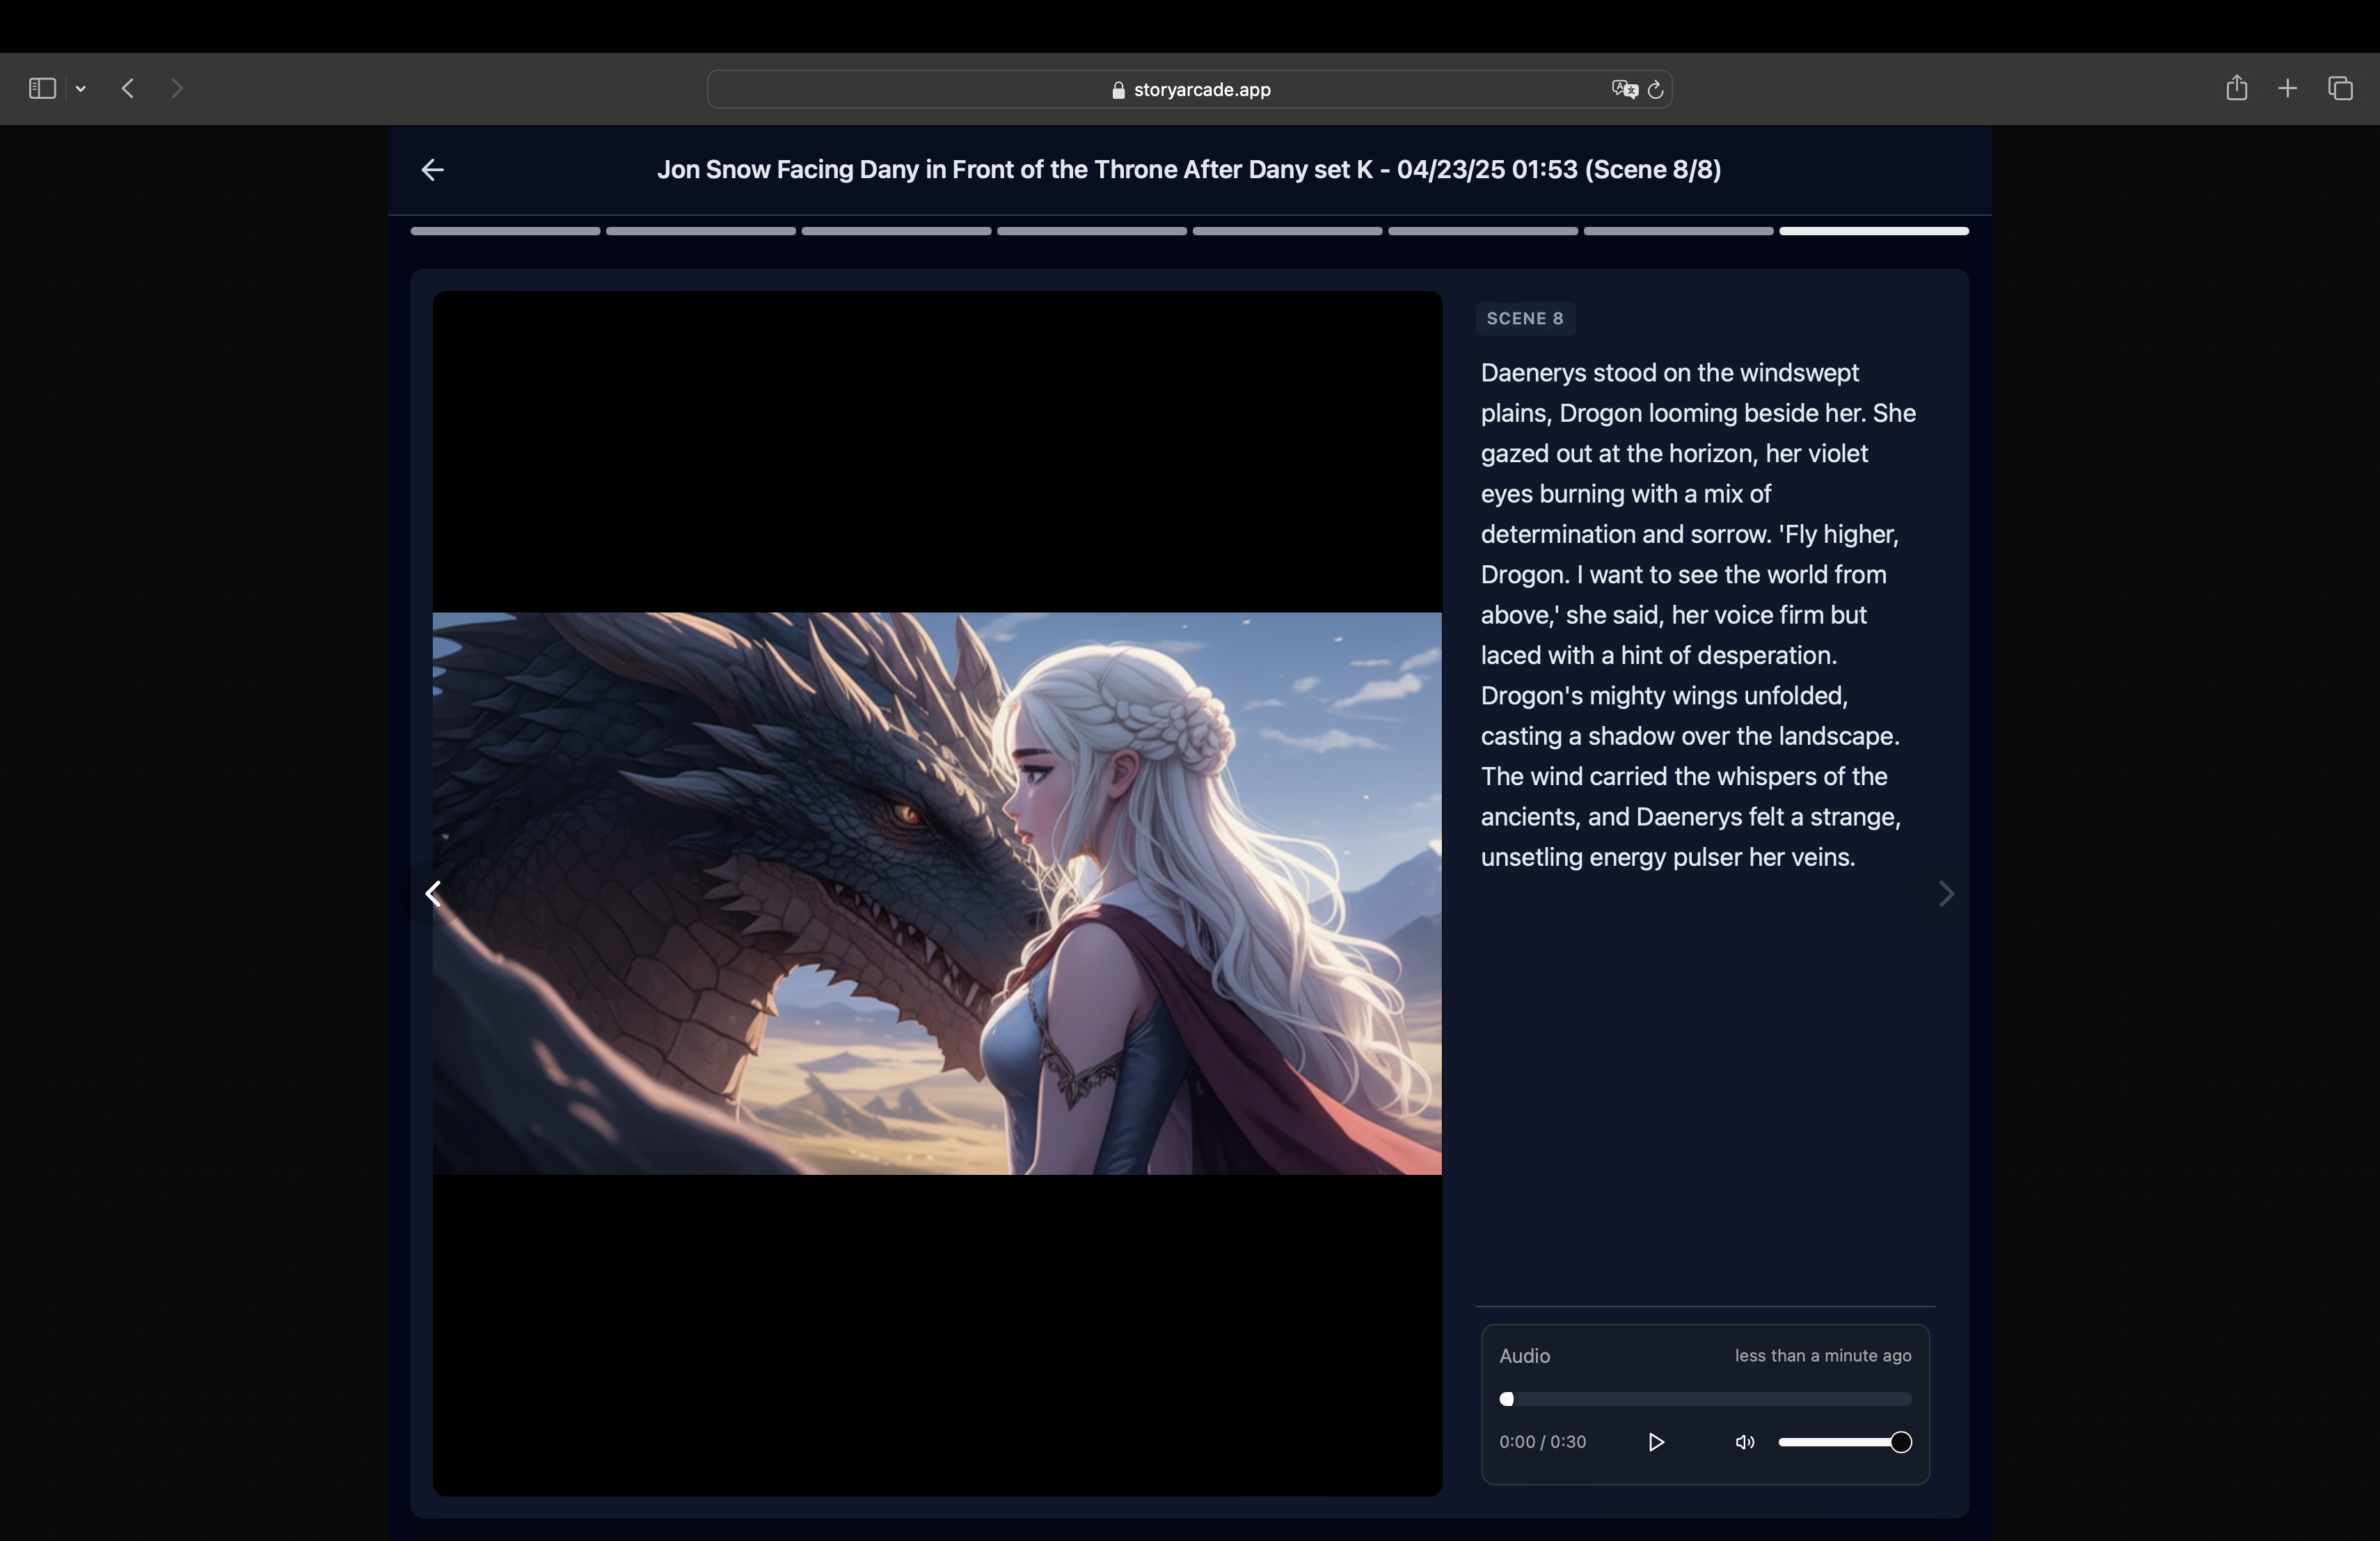Open the Safari share menu
The height and width of the screenshot is (1541, 2380).
(x=2237, y=88)
